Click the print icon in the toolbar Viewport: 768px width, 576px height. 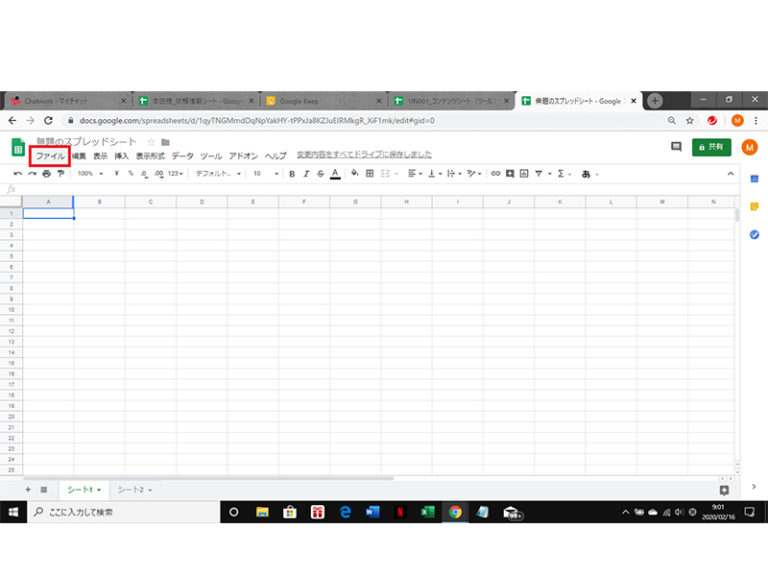click(46, 173)
